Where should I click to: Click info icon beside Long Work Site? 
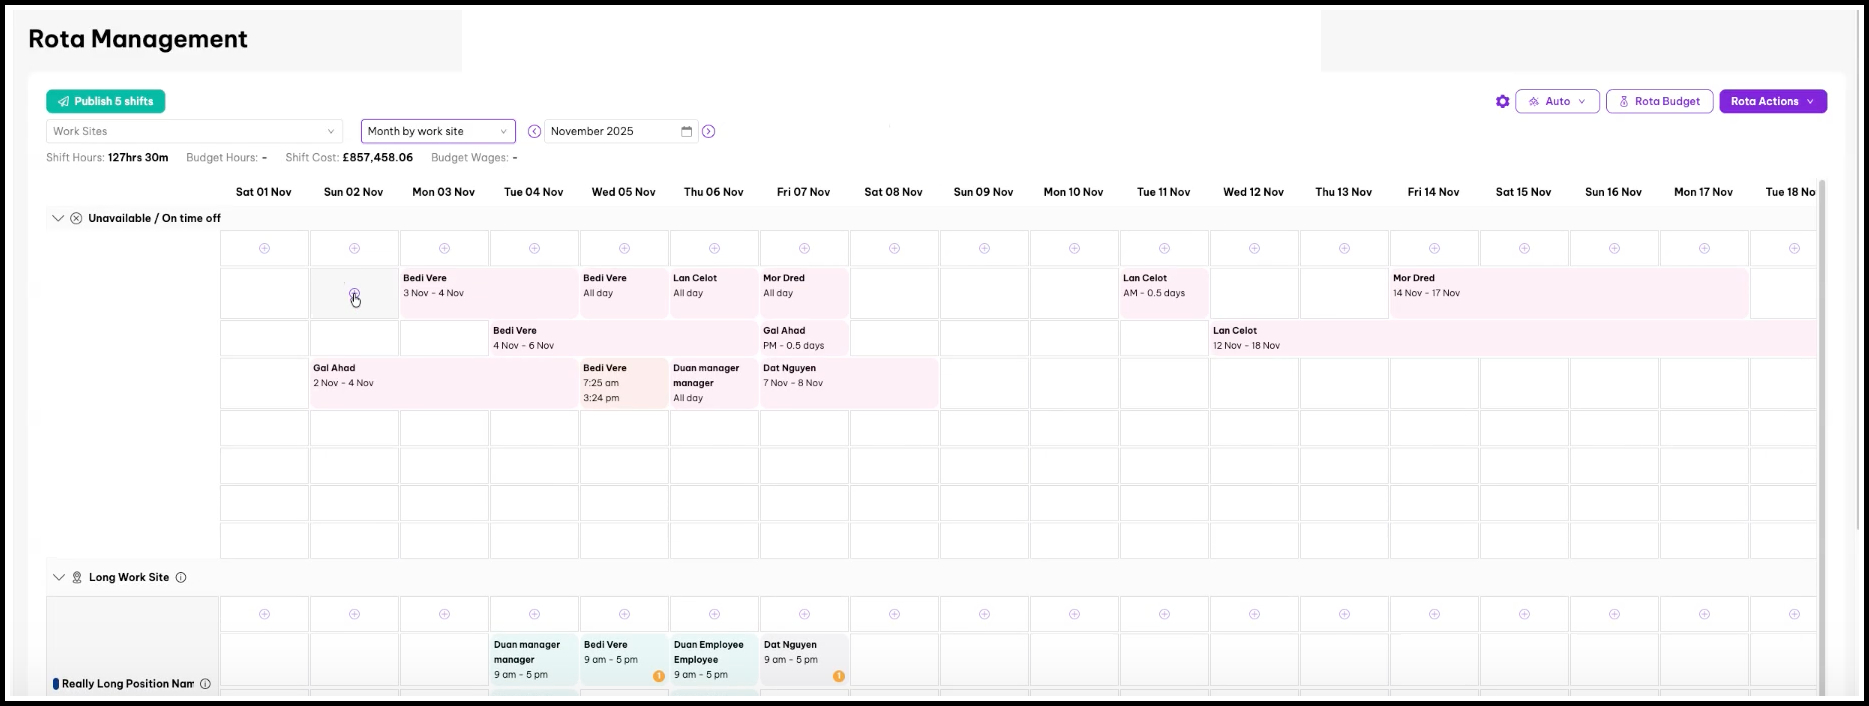tap(181, 577)
